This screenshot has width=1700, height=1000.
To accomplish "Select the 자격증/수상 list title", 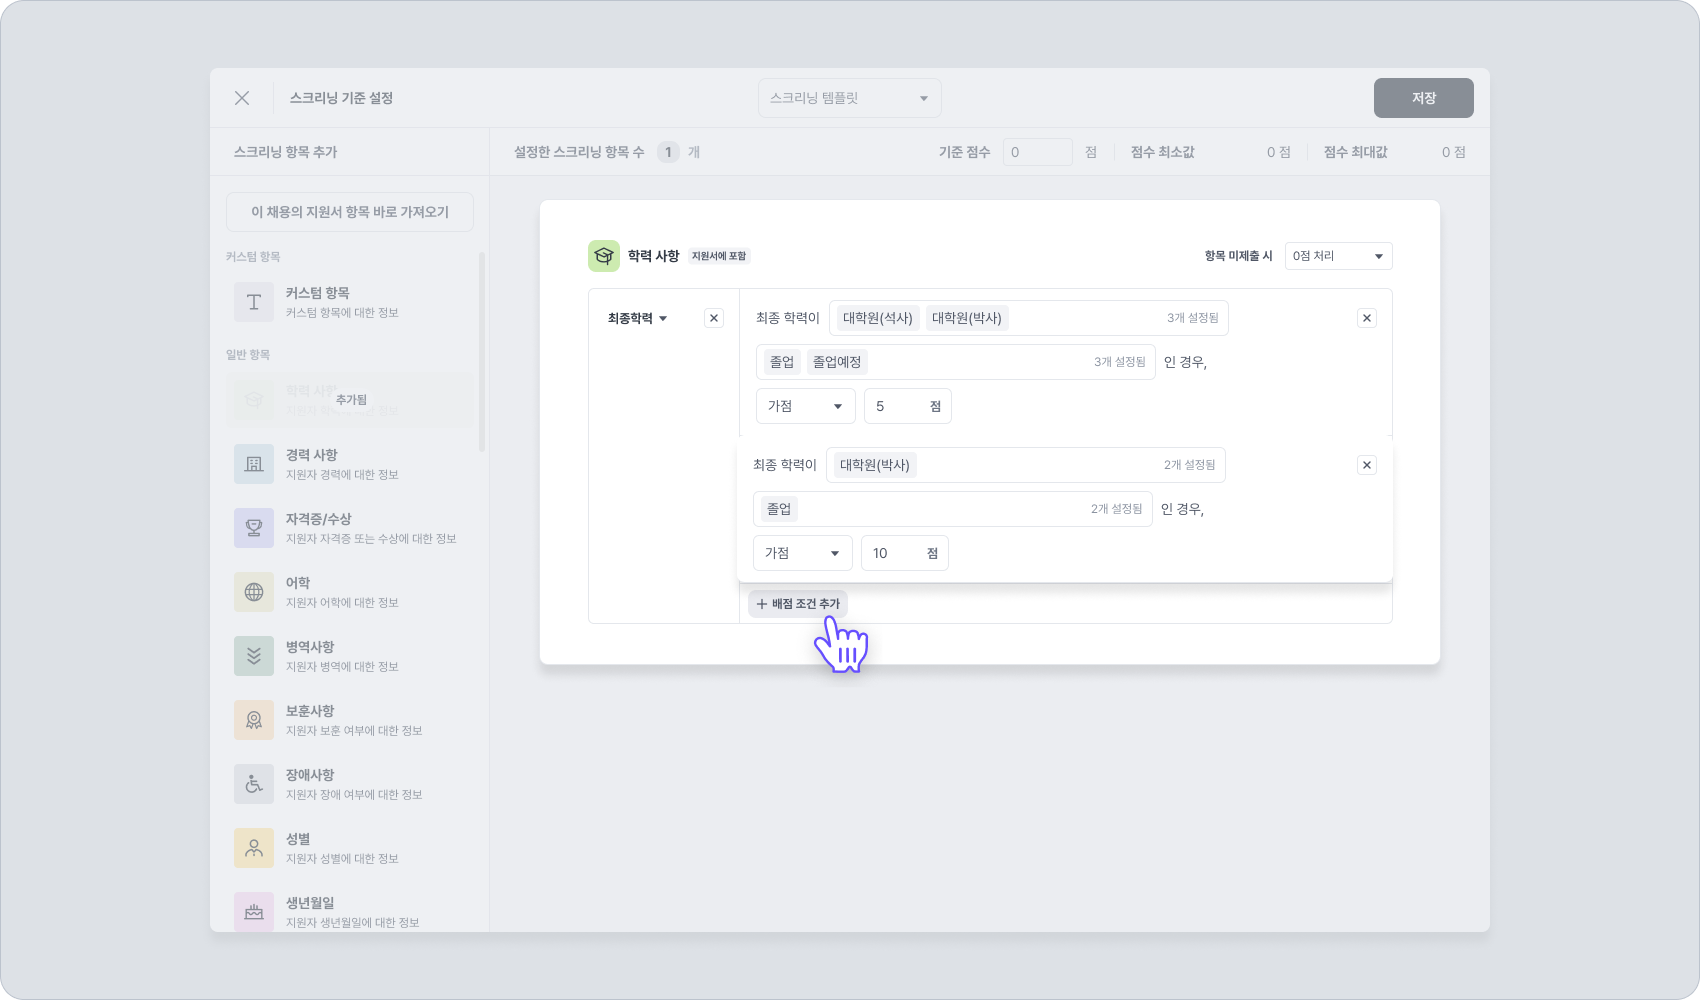I will [x=319, y=519].
